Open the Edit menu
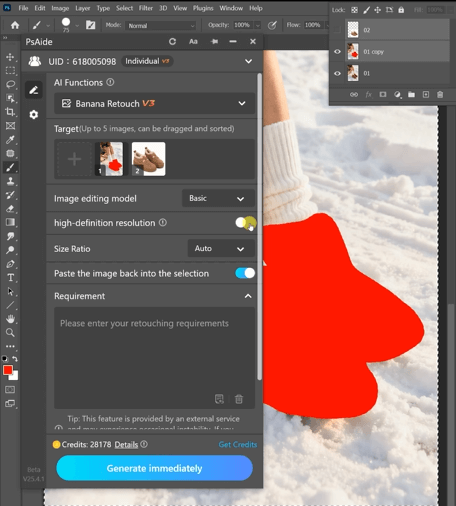Image resolution: width=456 pixels, height=506 pixels. [x=40, y=8]
